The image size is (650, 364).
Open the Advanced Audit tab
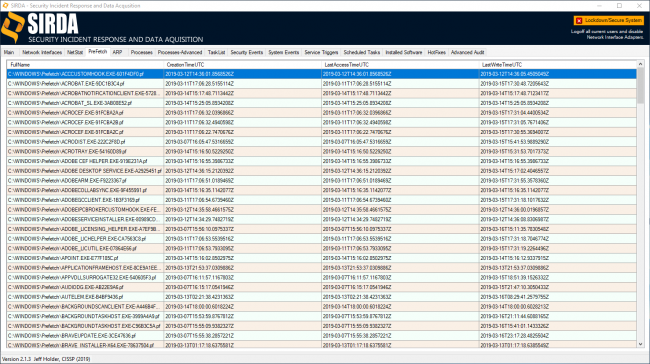[467, 52]
